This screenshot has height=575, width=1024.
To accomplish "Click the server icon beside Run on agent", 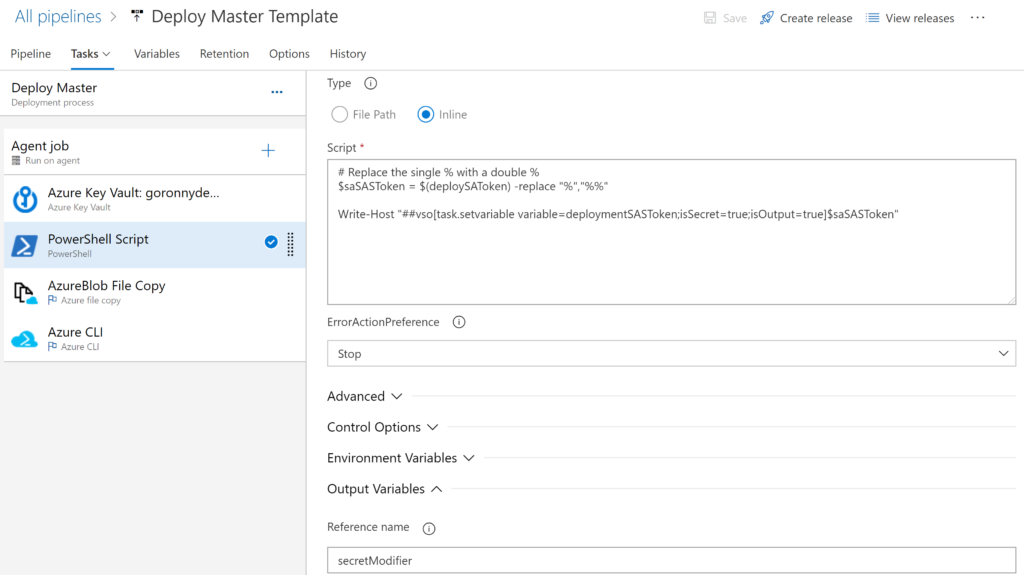I will point(16,161).
